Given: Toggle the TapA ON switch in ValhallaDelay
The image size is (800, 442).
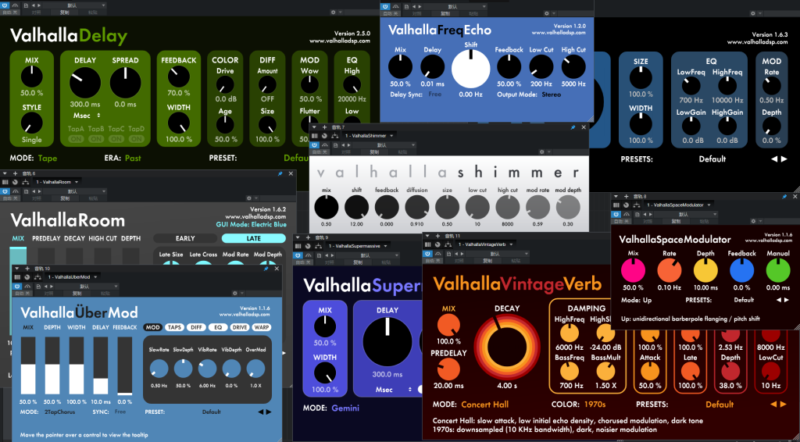Looking at the screenshot, I should click(74, 139).
